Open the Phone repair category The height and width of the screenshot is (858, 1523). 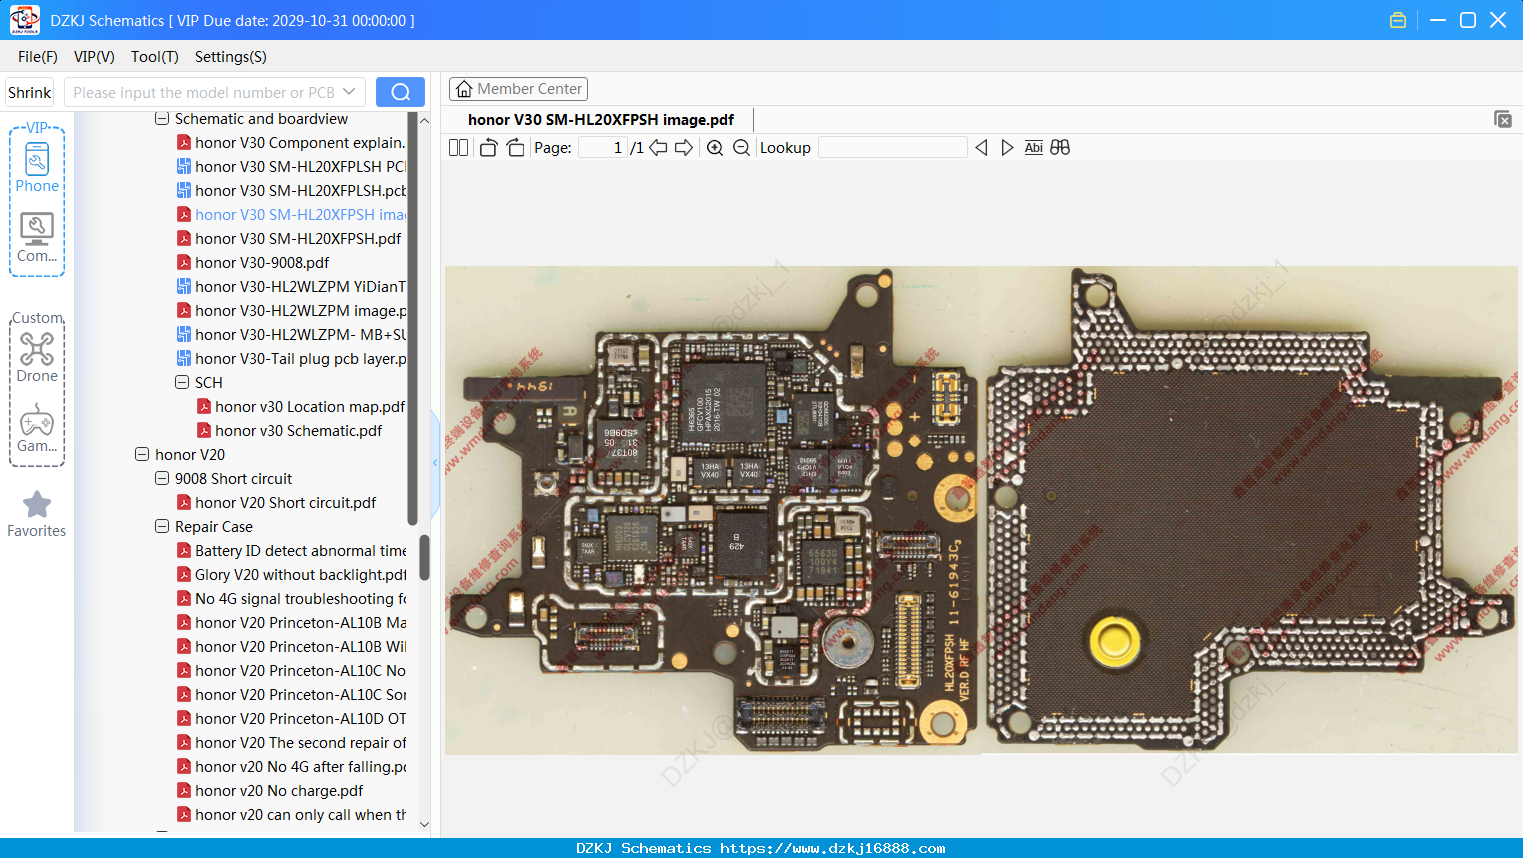(37, 167)
